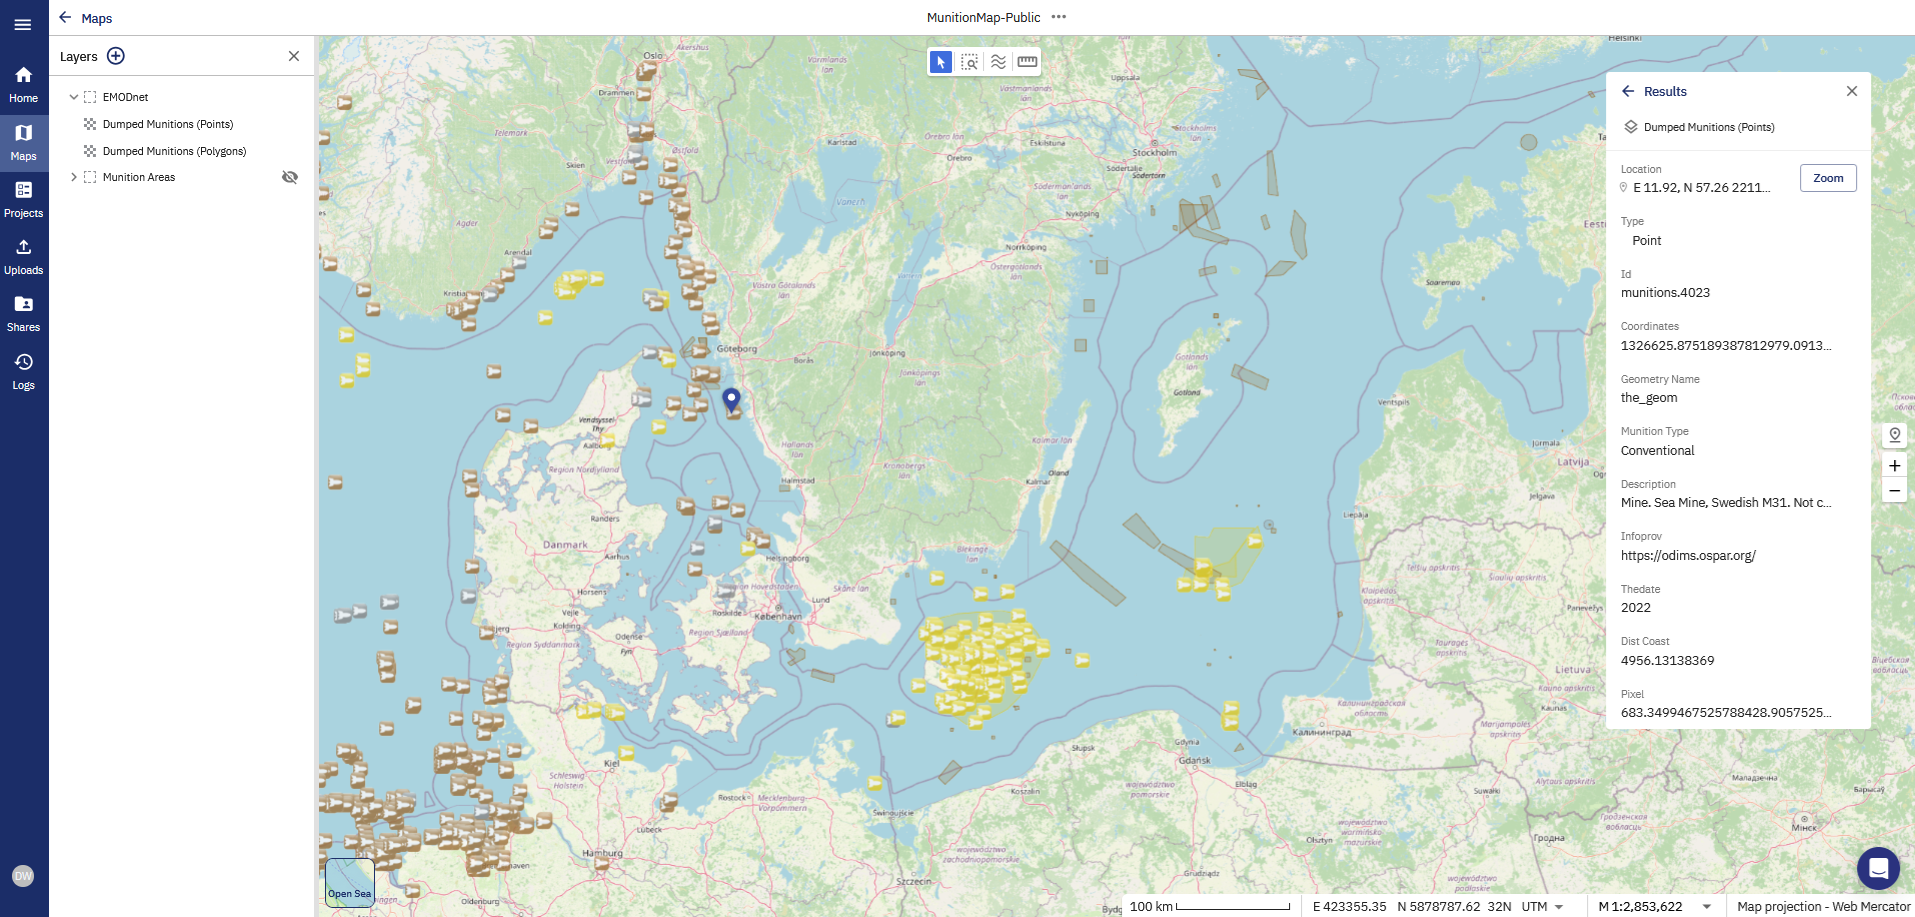The image size is (1915, 917).
Task: Click the the_geom geometry name value
Action: [1649, 398]
